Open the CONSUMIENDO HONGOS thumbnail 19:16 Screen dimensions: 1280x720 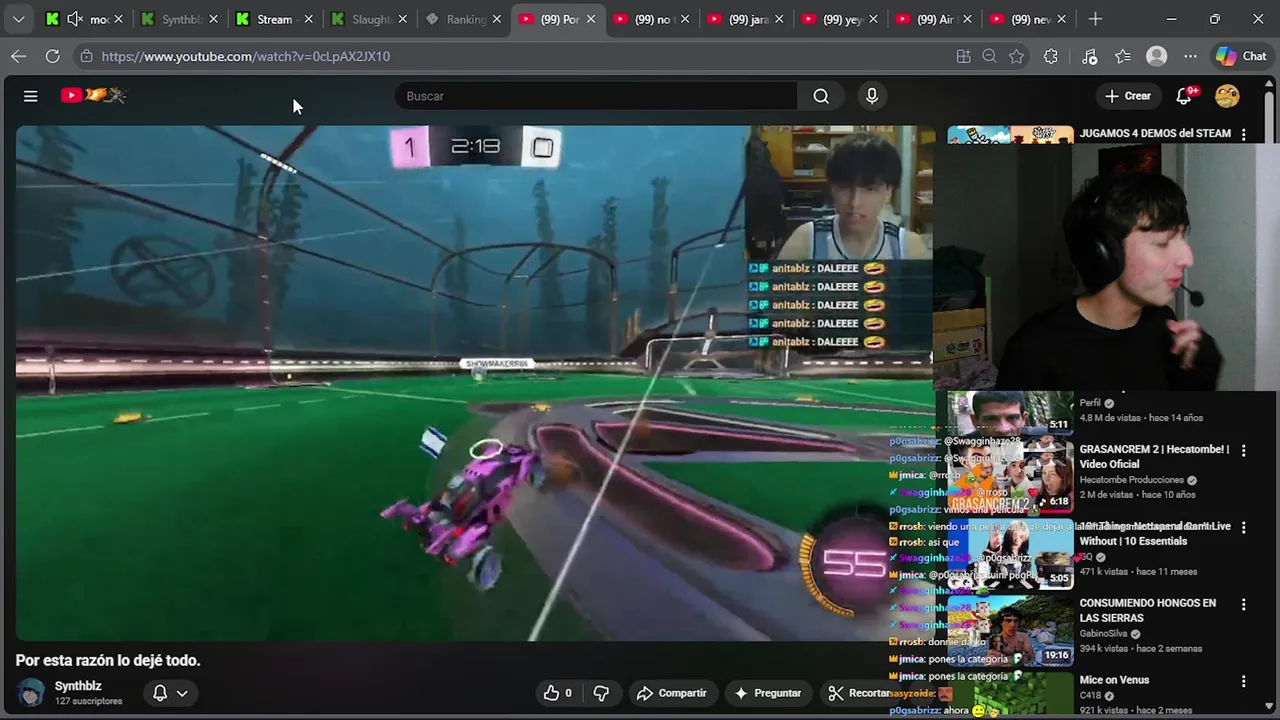pyautogui.click(x=1010, y=630)
